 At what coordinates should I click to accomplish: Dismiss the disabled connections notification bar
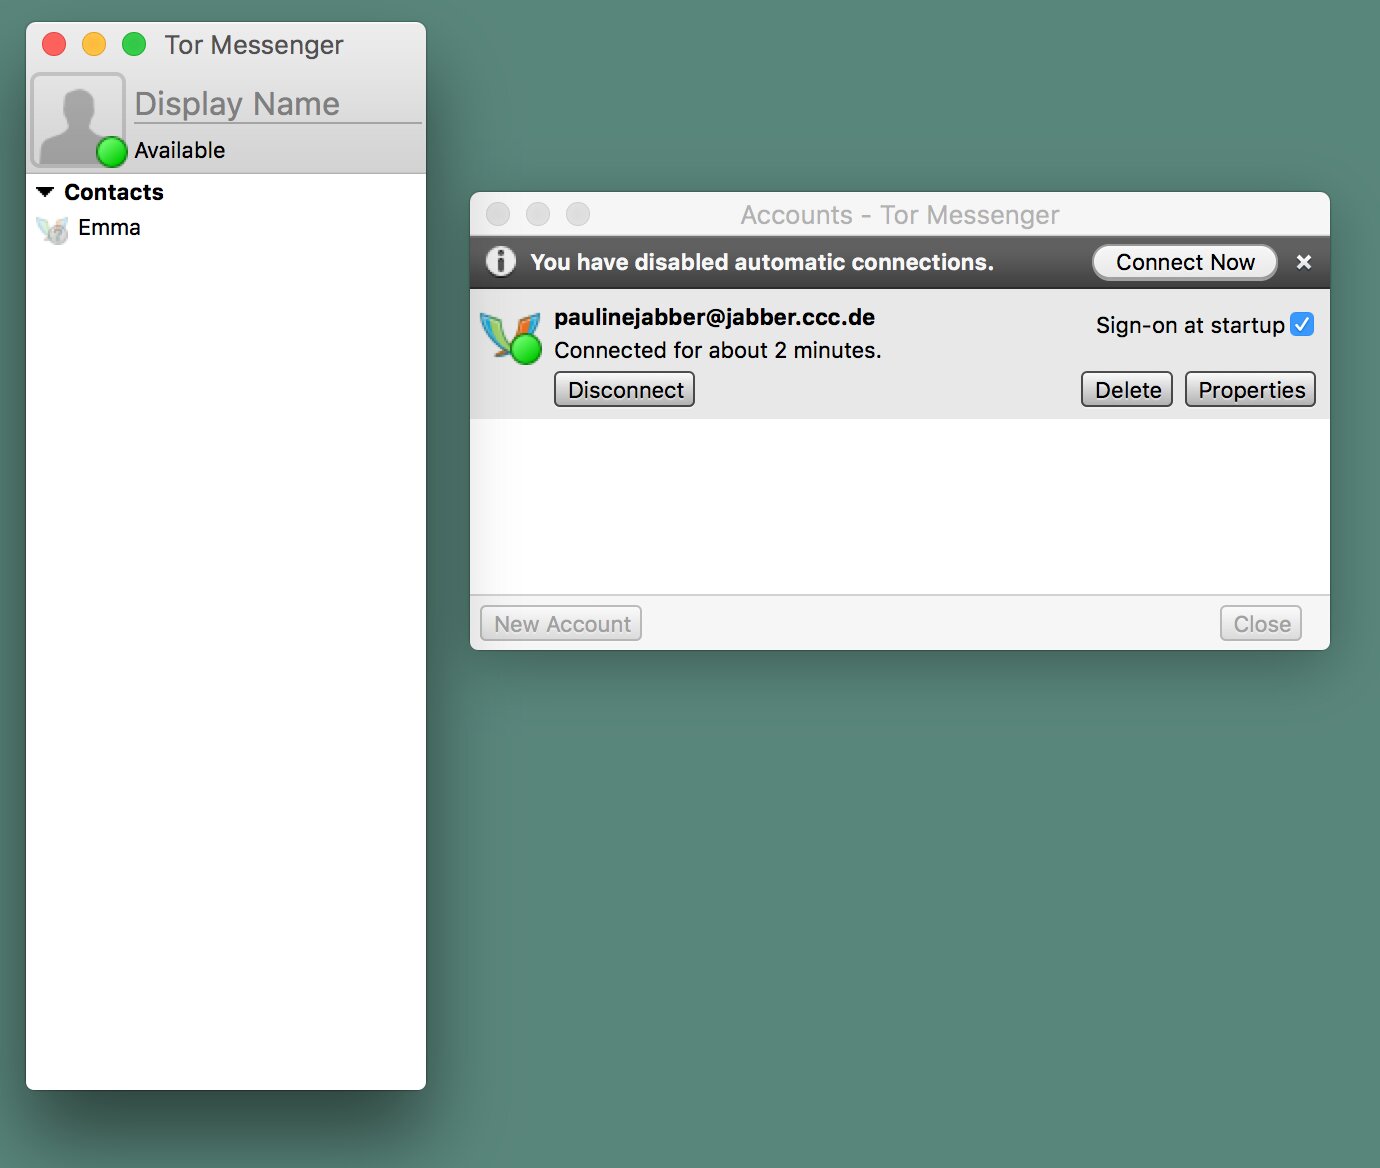coord(1303,262)
